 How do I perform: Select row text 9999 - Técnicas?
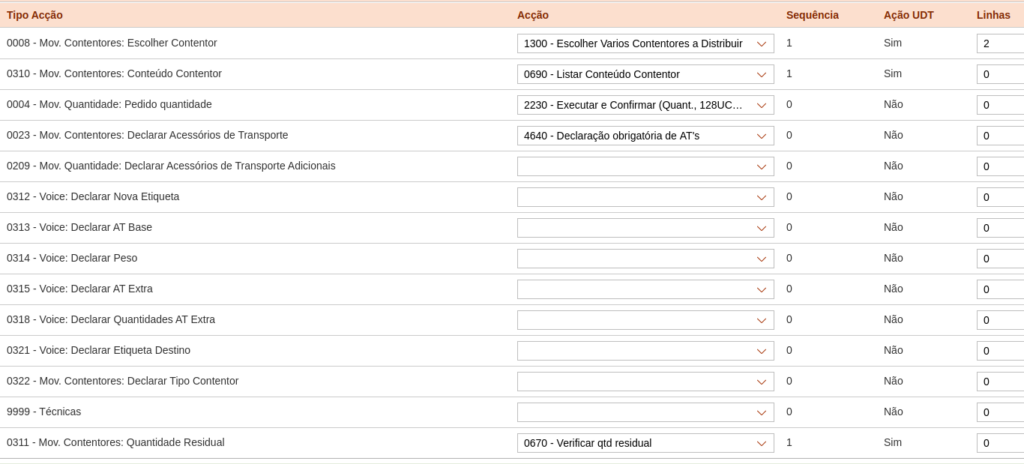coord(44,411)
